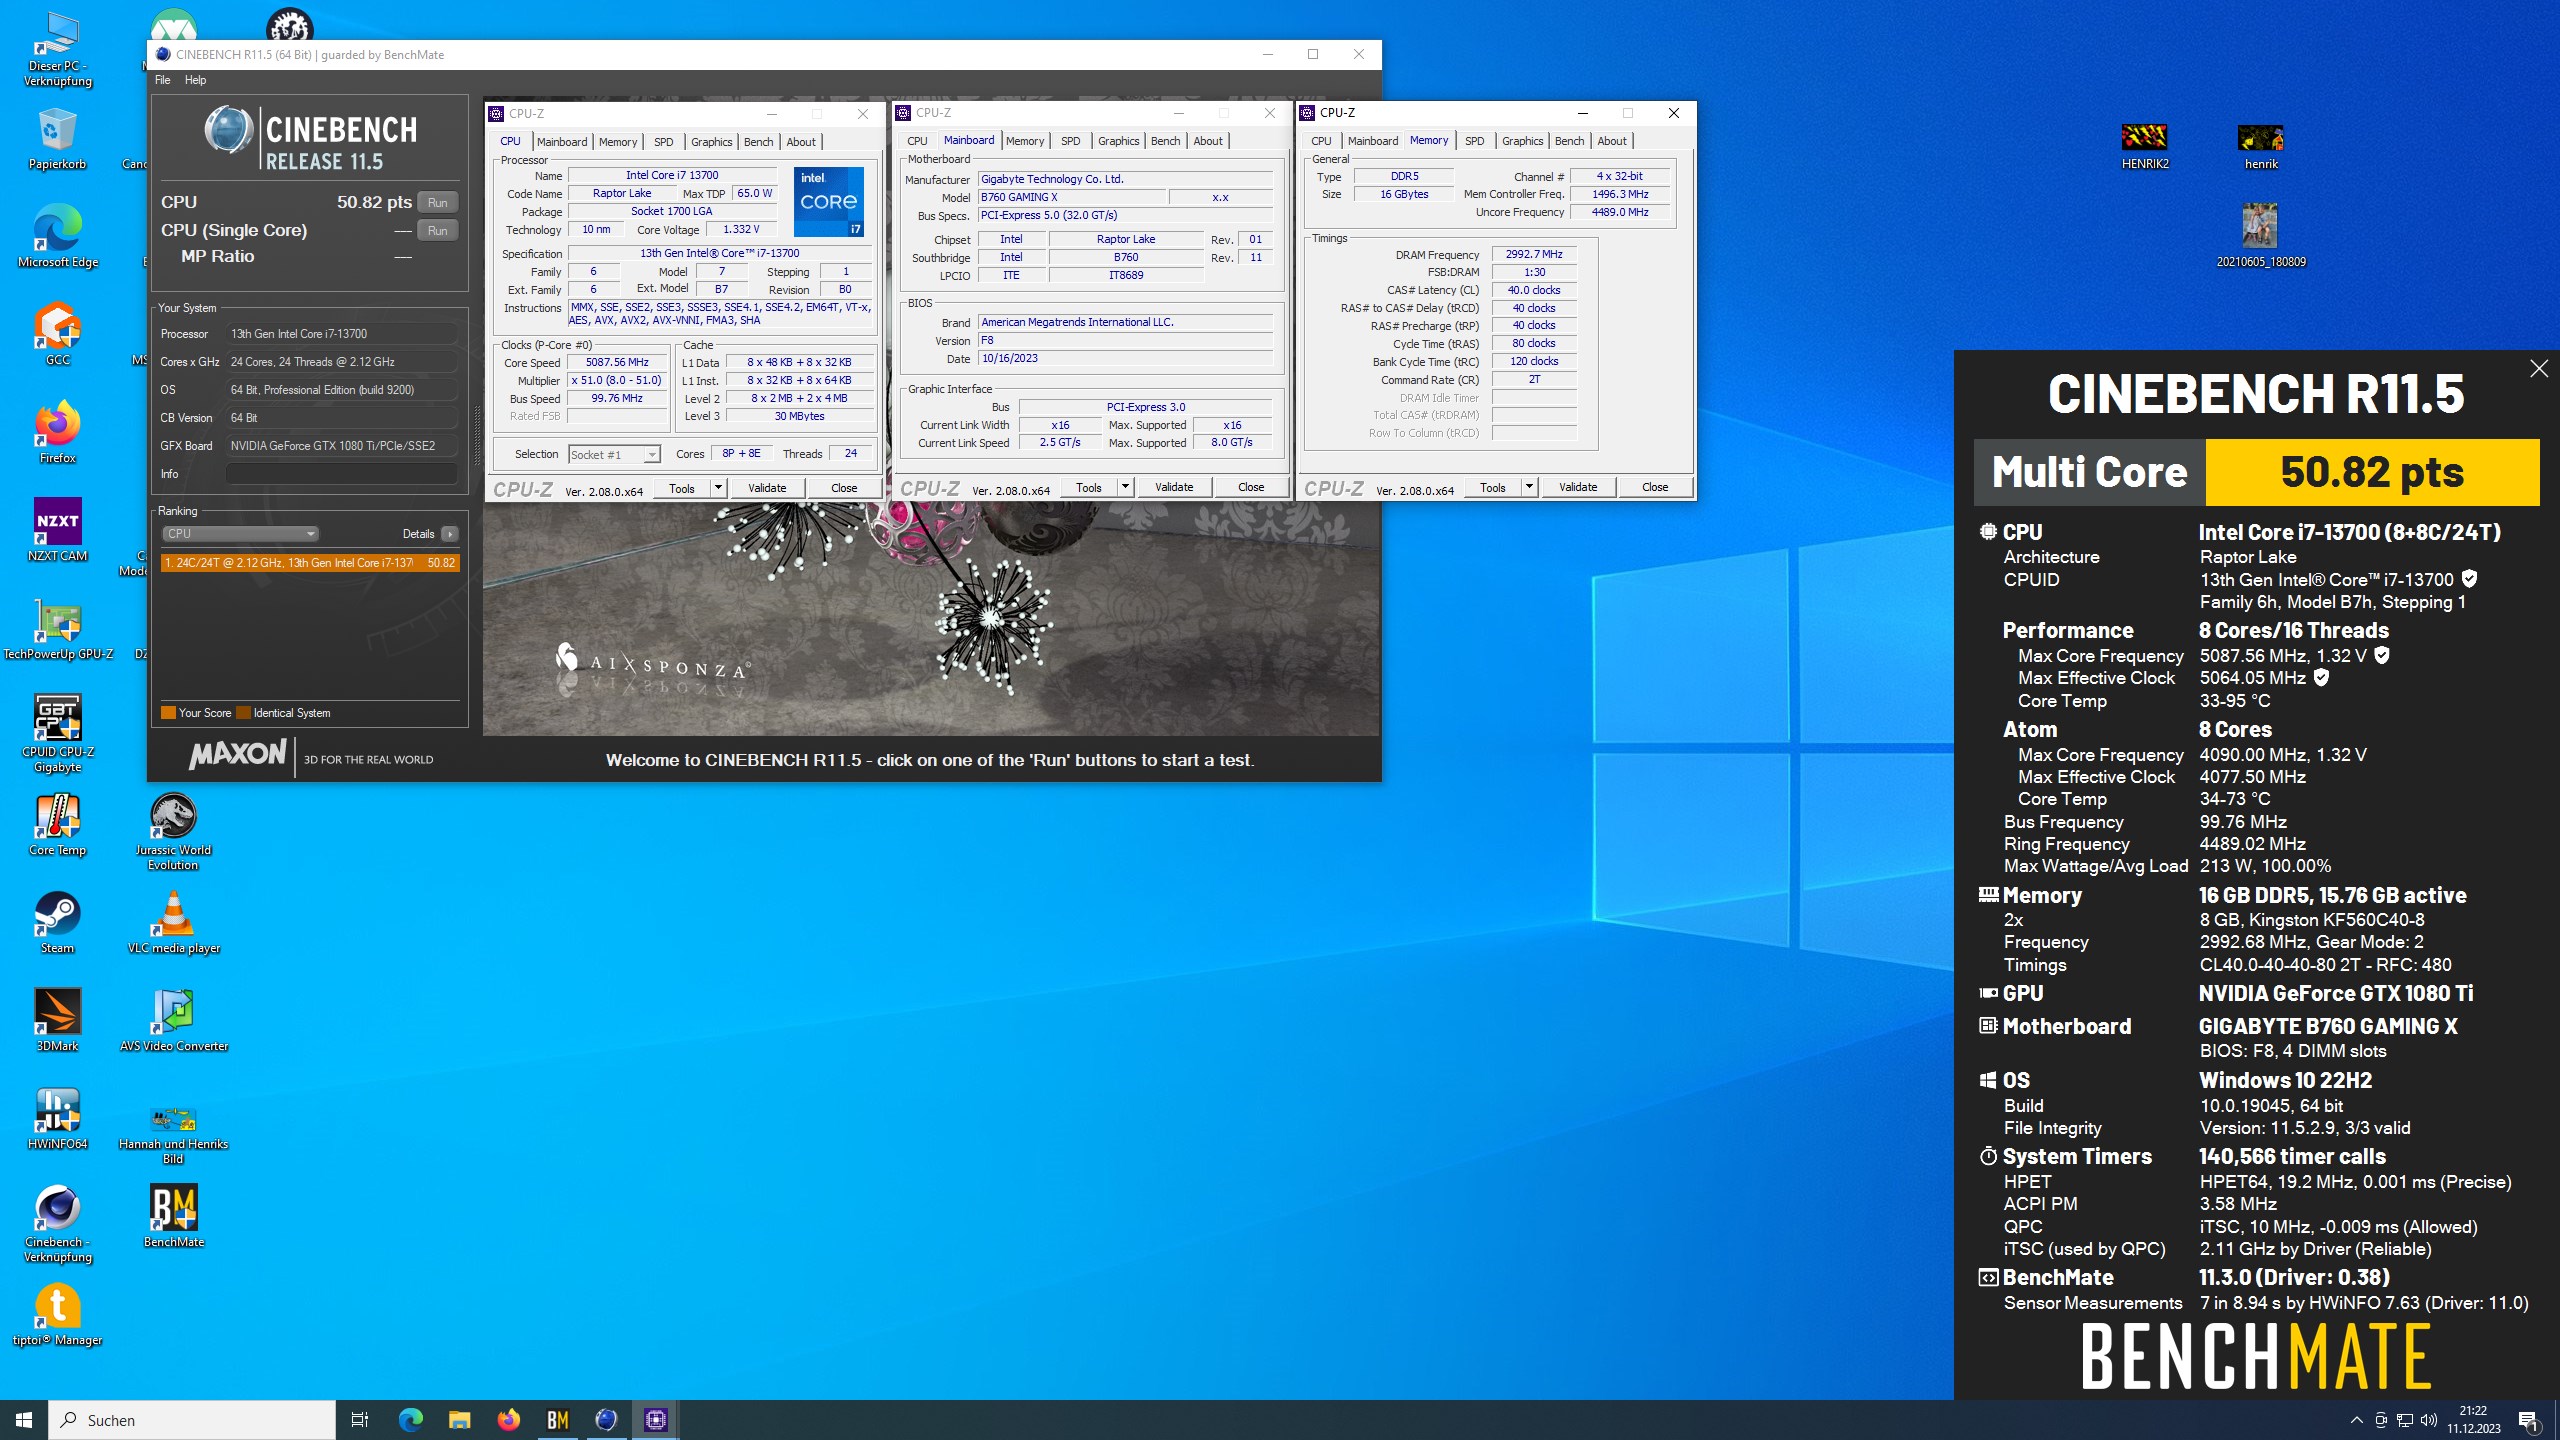The image size is (2560, 1440).
Task: Open SPD tab in second CPU-Z window
Action: click(x=1070, y=141)
